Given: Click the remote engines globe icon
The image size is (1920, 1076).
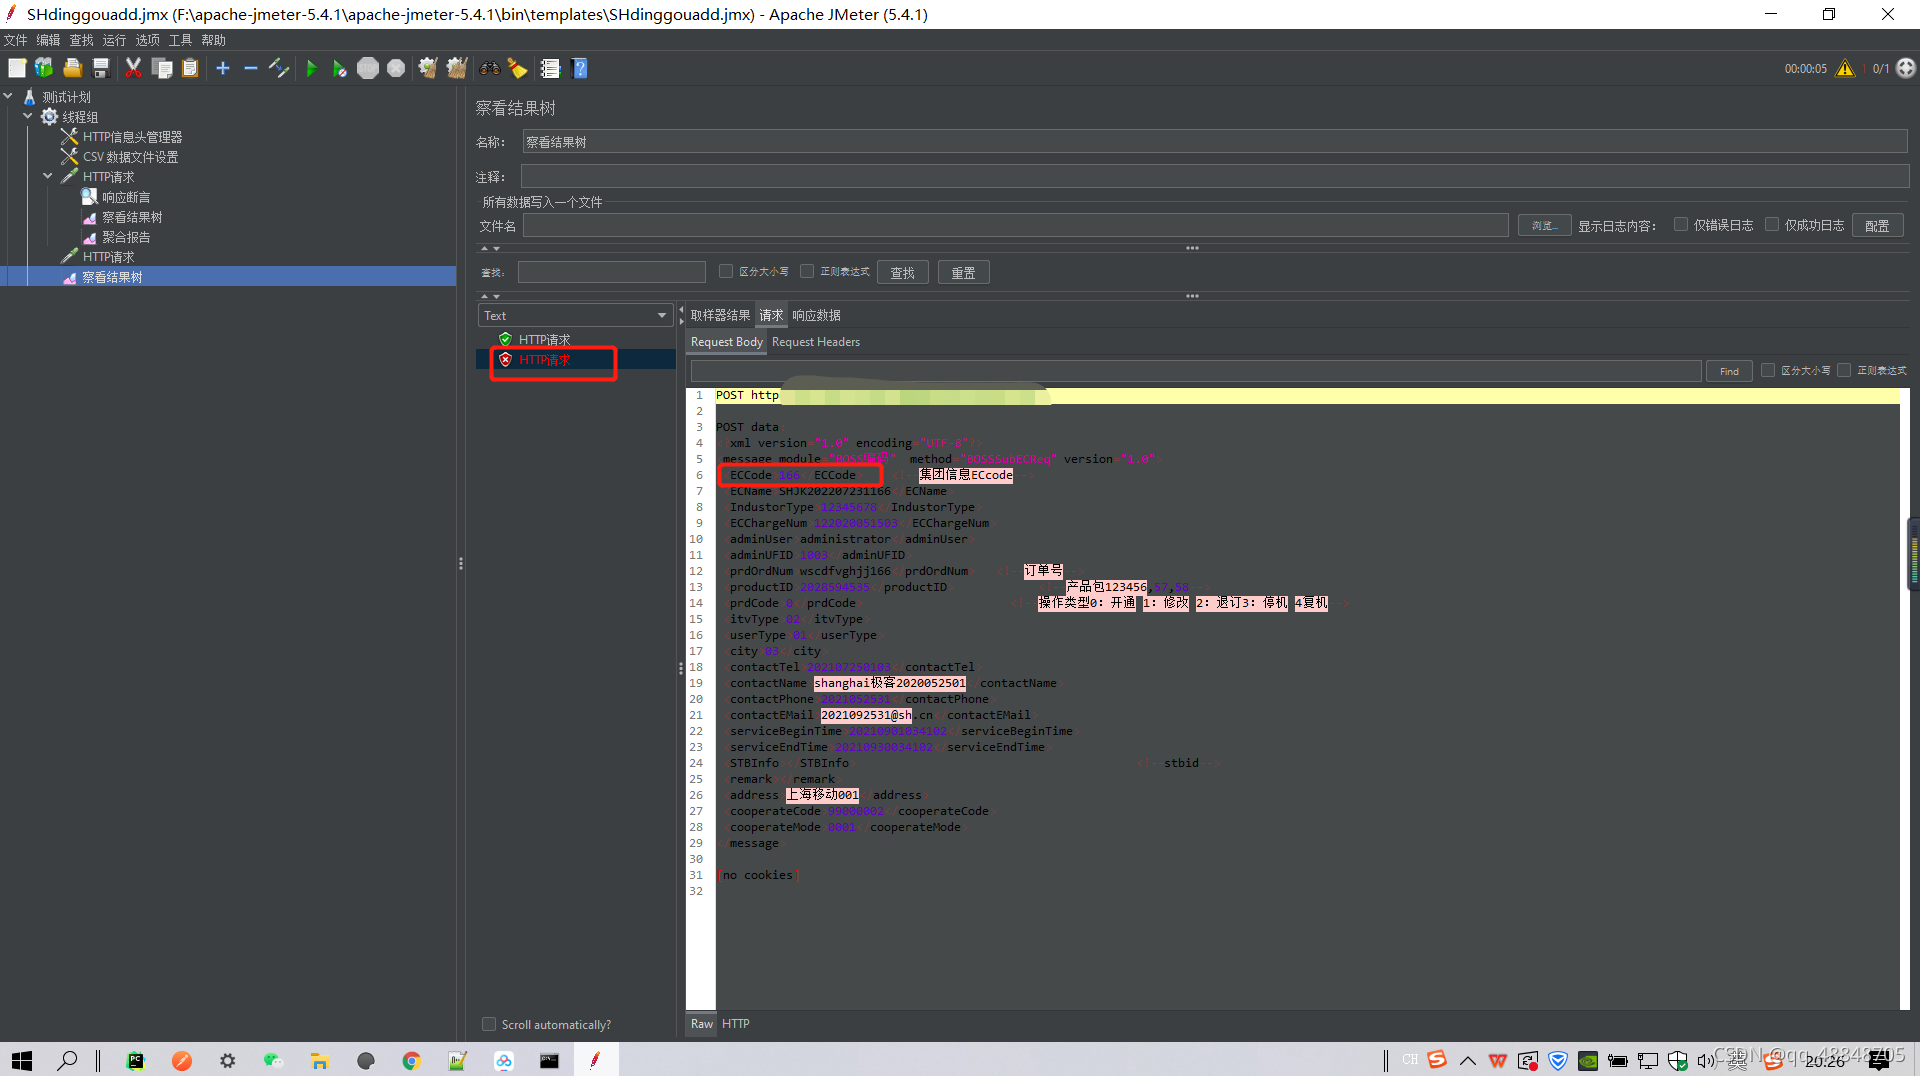Looking at the screenshot, I should click(x=1906, y=68).
